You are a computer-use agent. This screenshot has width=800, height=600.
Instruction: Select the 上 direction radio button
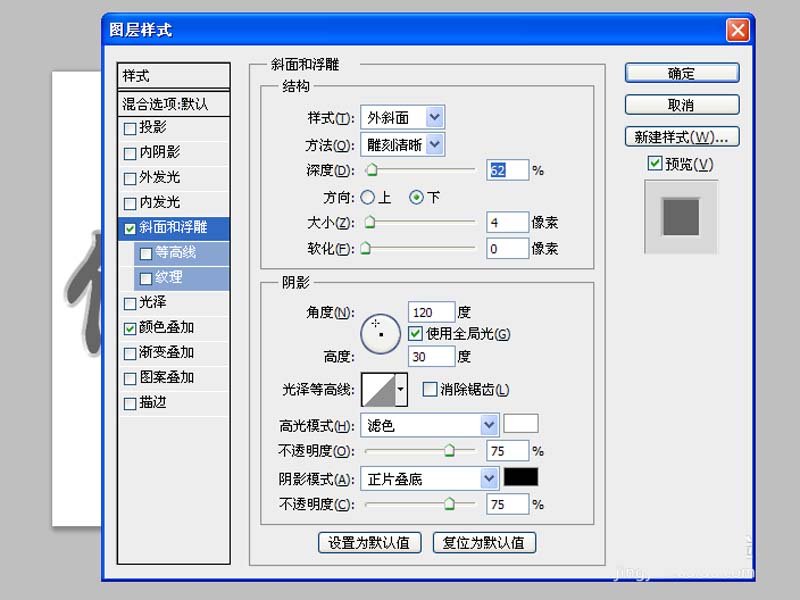click(x=367, y=197)
